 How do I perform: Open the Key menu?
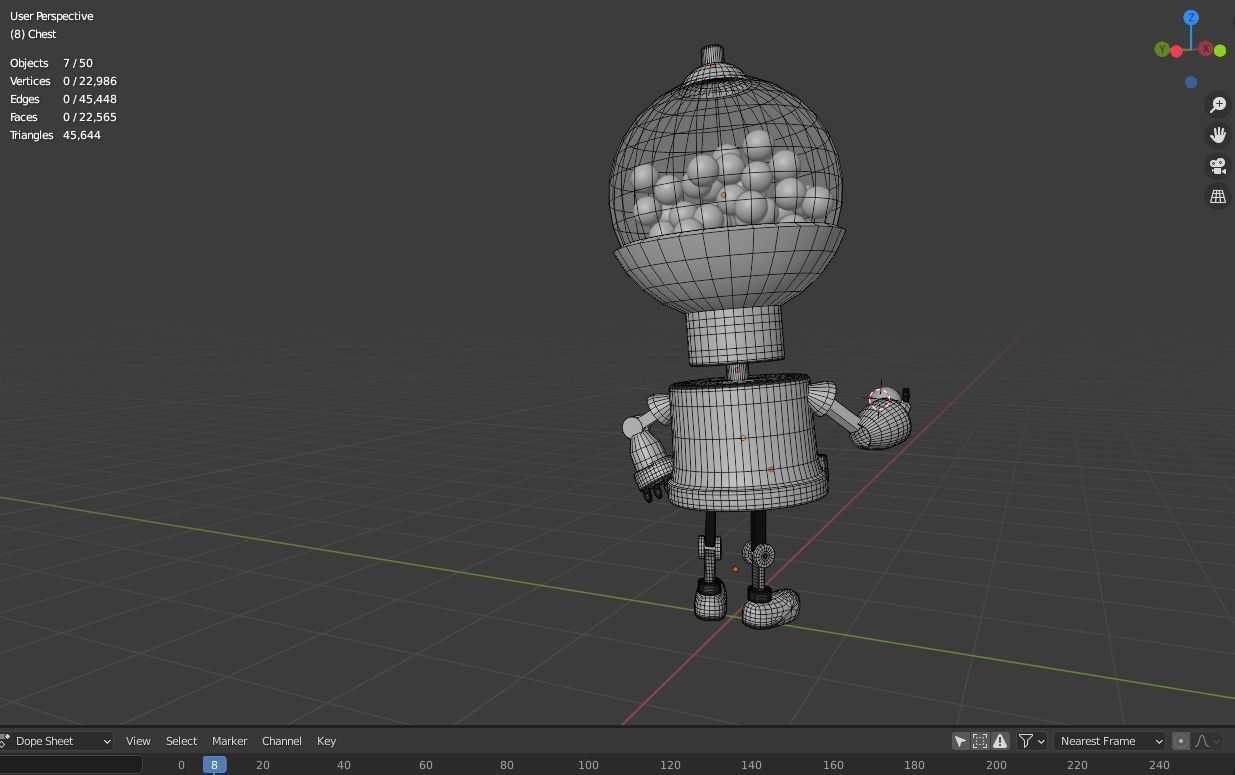coord(326,741)
